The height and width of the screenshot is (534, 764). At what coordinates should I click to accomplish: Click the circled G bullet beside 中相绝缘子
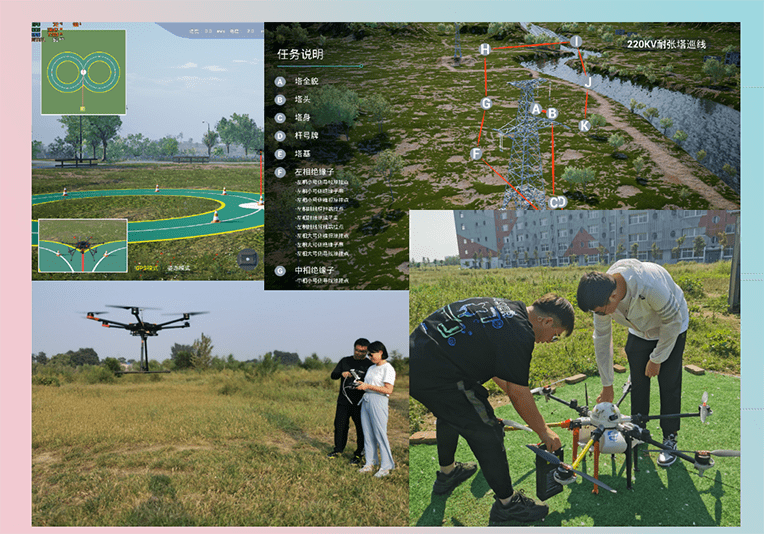(x=280, y=270)
